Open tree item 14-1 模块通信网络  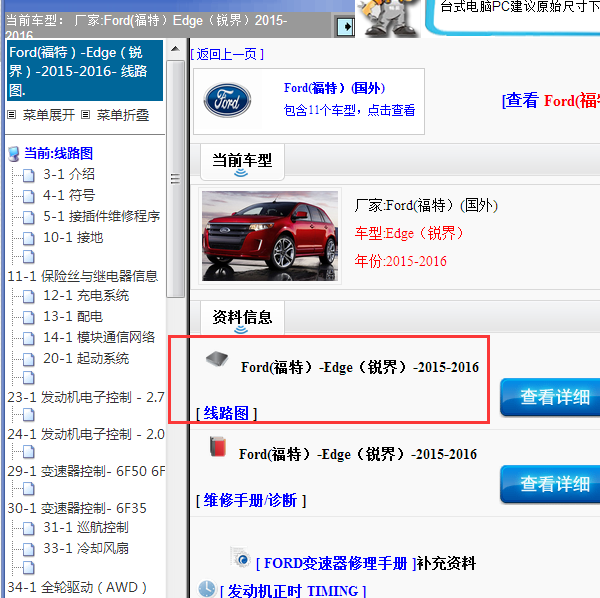(99, 337)
